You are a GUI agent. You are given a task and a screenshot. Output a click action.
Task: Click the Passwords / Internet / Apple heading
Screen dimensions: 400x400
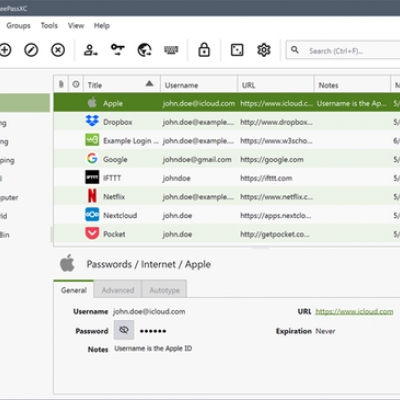tap(149, 264)
